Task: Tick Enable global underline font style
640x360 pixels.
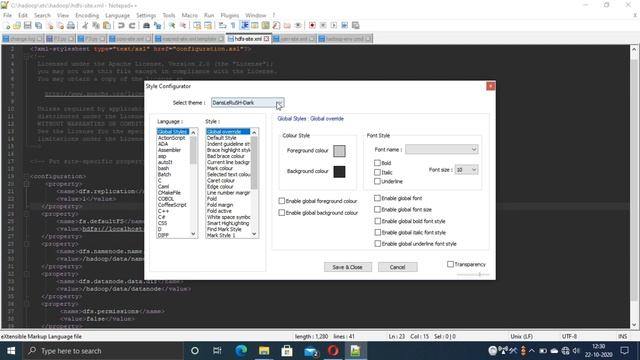Action: point(378,244)
